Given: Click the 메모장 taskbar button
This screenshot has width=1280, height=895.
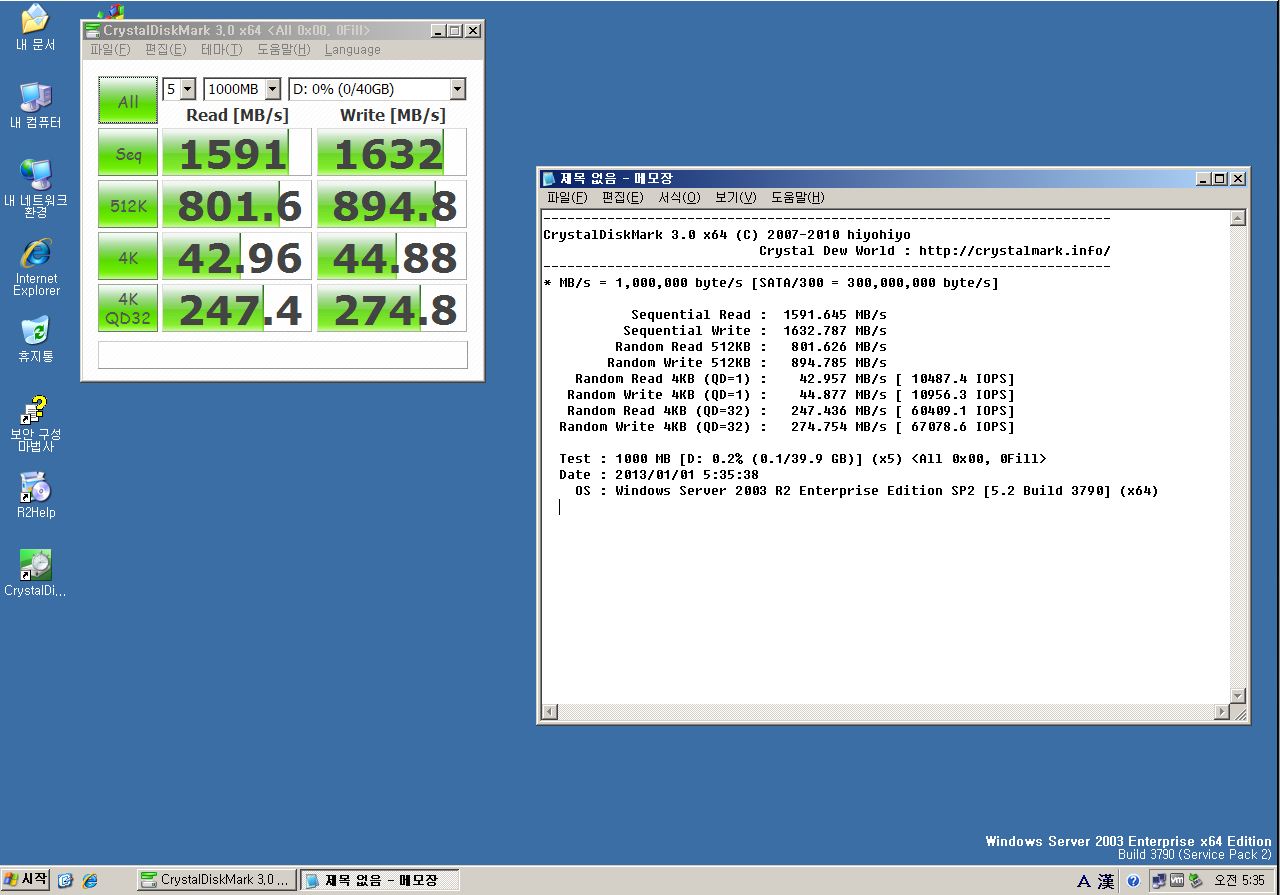Looking at the screenshot, I should [x=380, y=880].
